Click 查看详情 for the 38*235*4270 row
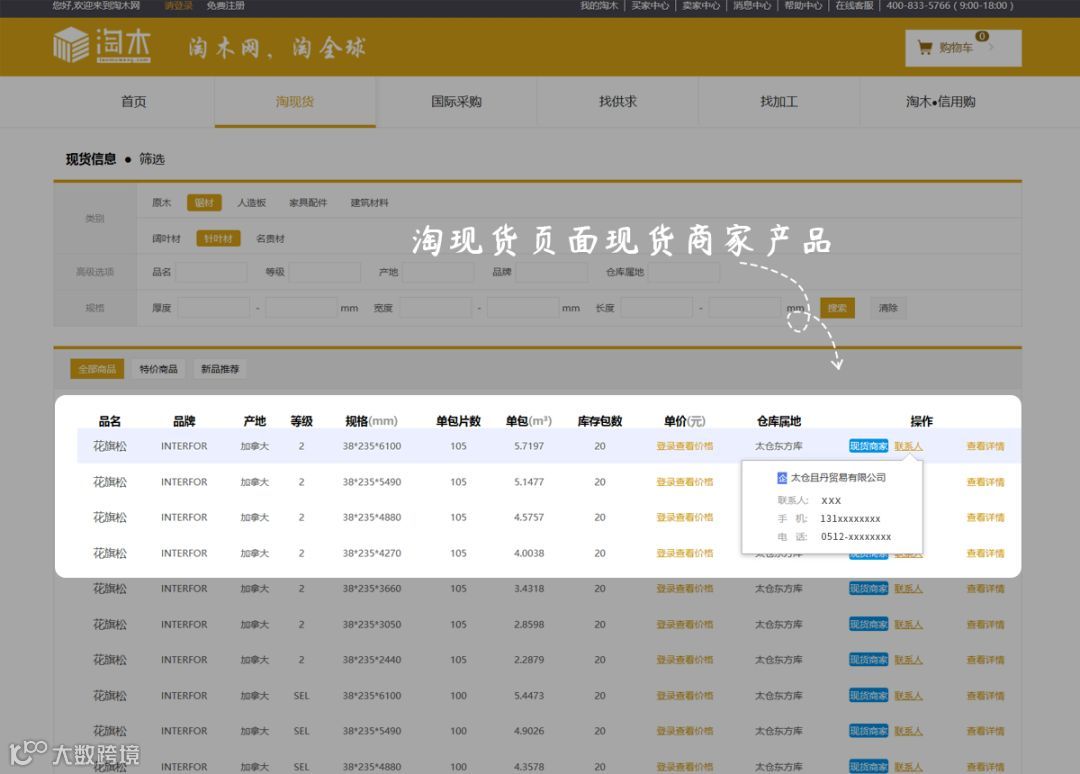Screen dimensions: 1080x774 coord(986,553)
